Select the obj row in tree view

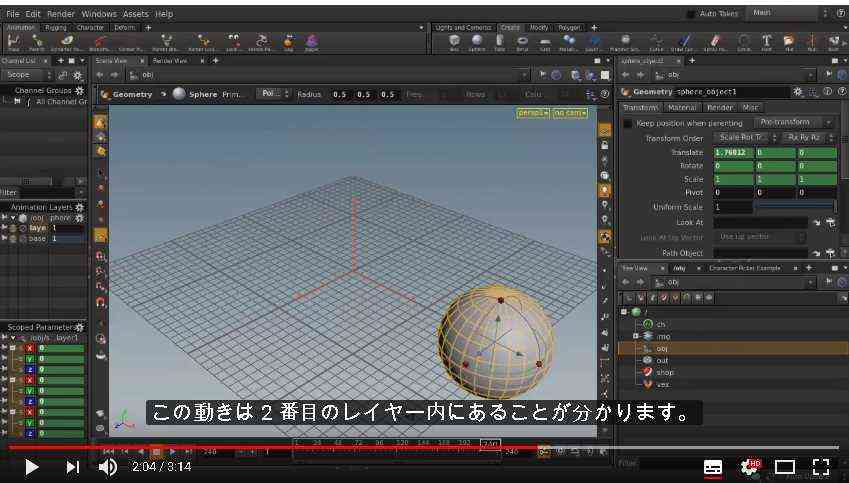click(733, 349)
